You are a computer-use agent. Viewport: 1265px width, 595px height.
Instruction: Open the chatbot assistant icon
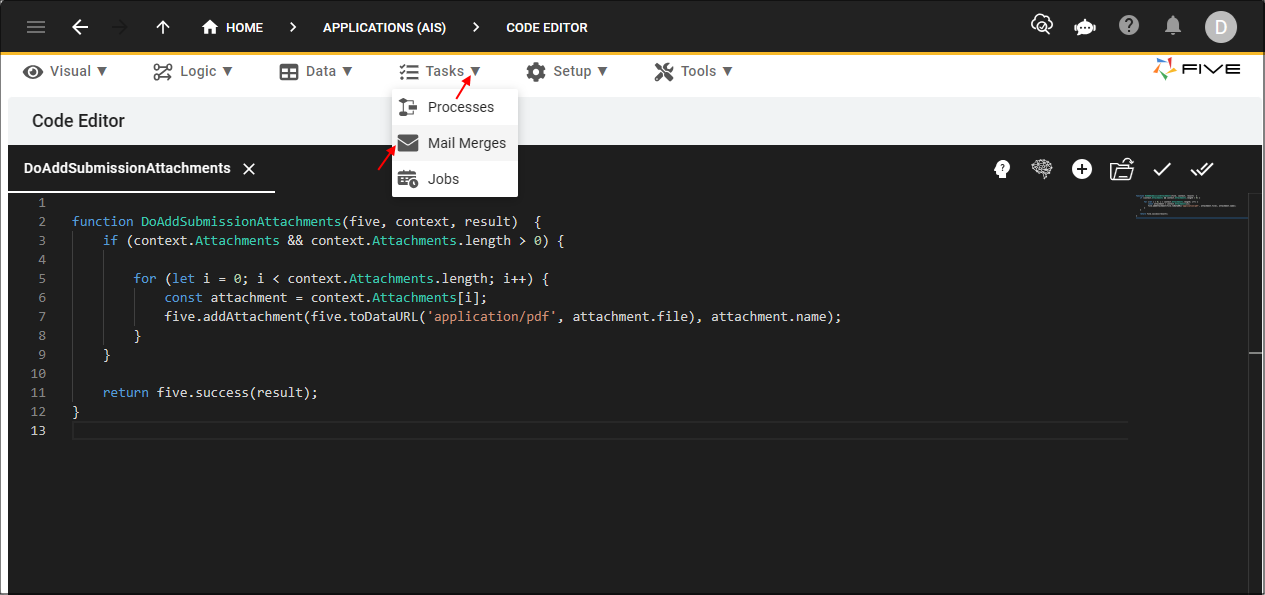[x=1085, y=27]
